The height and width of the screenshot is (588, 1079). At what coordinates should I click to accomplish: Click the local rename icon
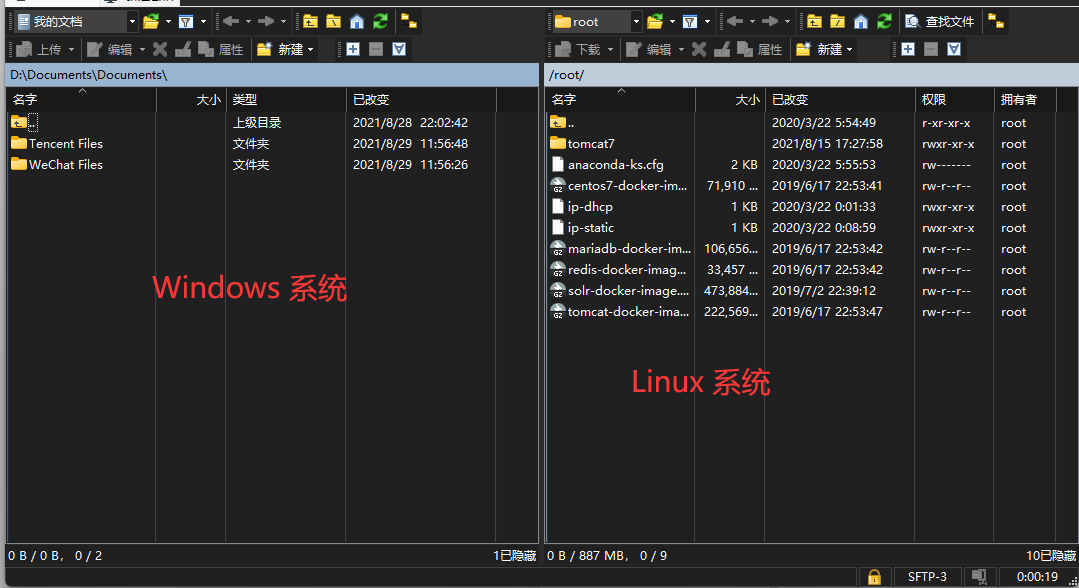[x=182, y=50]
